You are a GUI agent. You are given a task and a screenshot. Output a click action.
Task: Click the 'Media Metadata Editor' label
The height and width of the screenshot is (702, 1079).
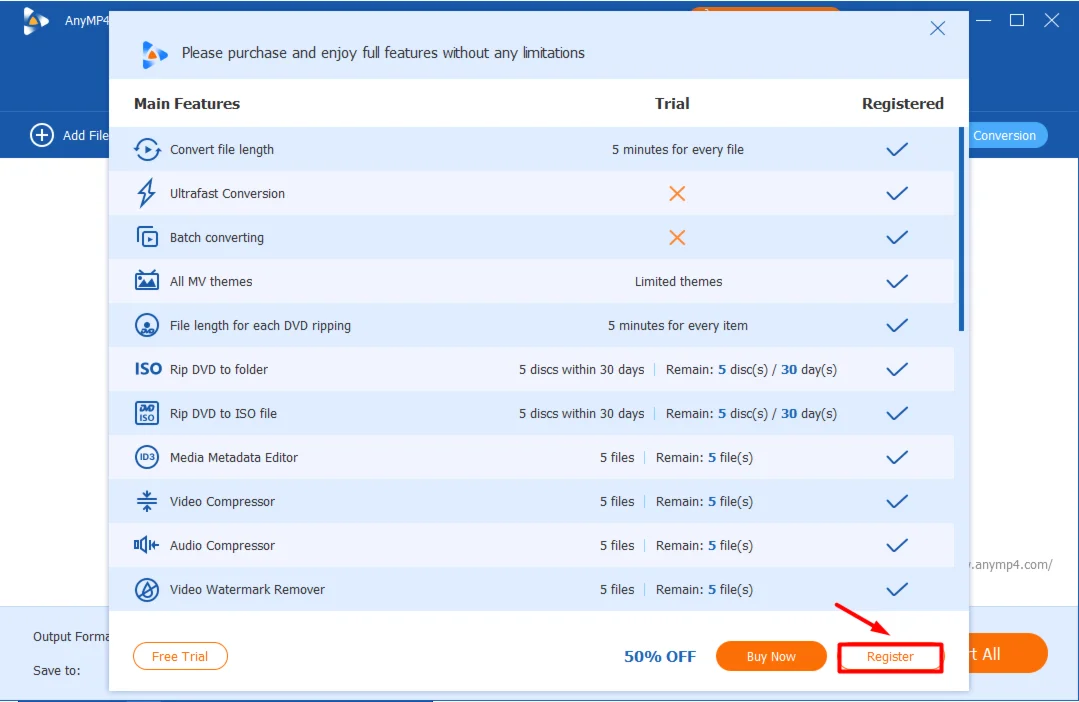pos(233,458)
